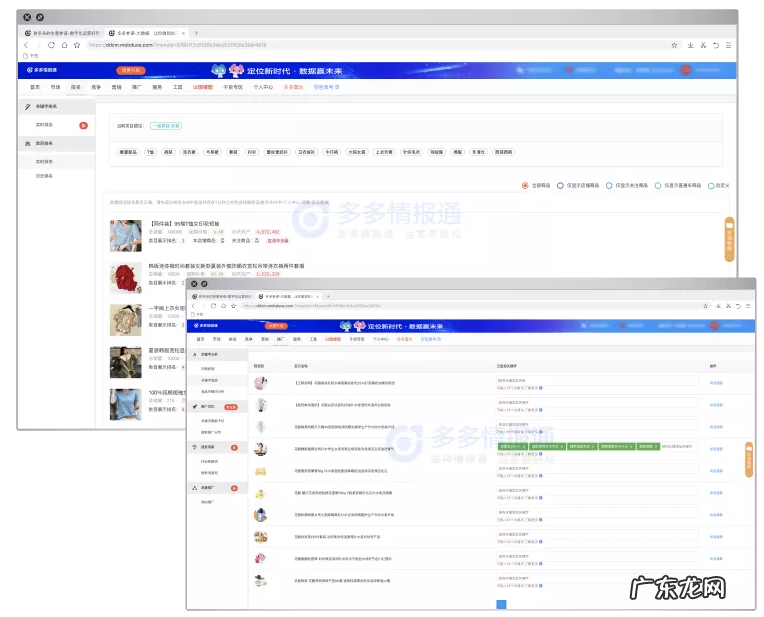Select the 仅显示直通车商品 radio option
Image resolution: width=764 pixels, height=617 pixels.
[x=658, y=186]
